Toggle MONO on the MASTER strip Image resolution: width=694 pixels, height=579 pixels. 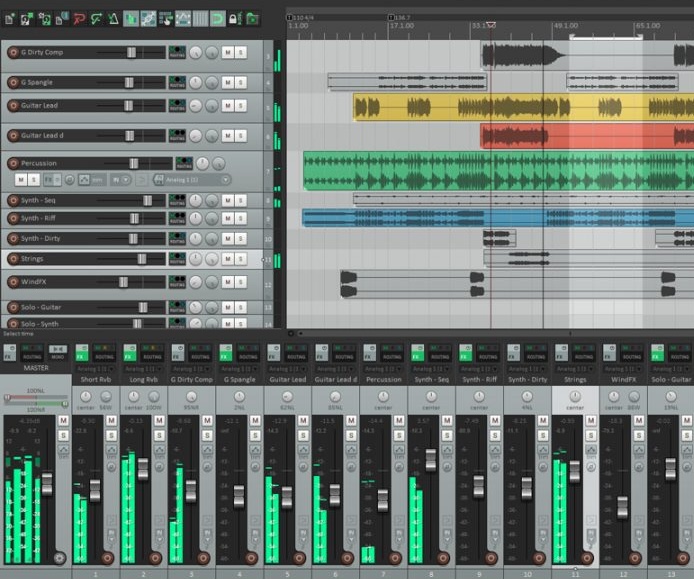(58, 352)
